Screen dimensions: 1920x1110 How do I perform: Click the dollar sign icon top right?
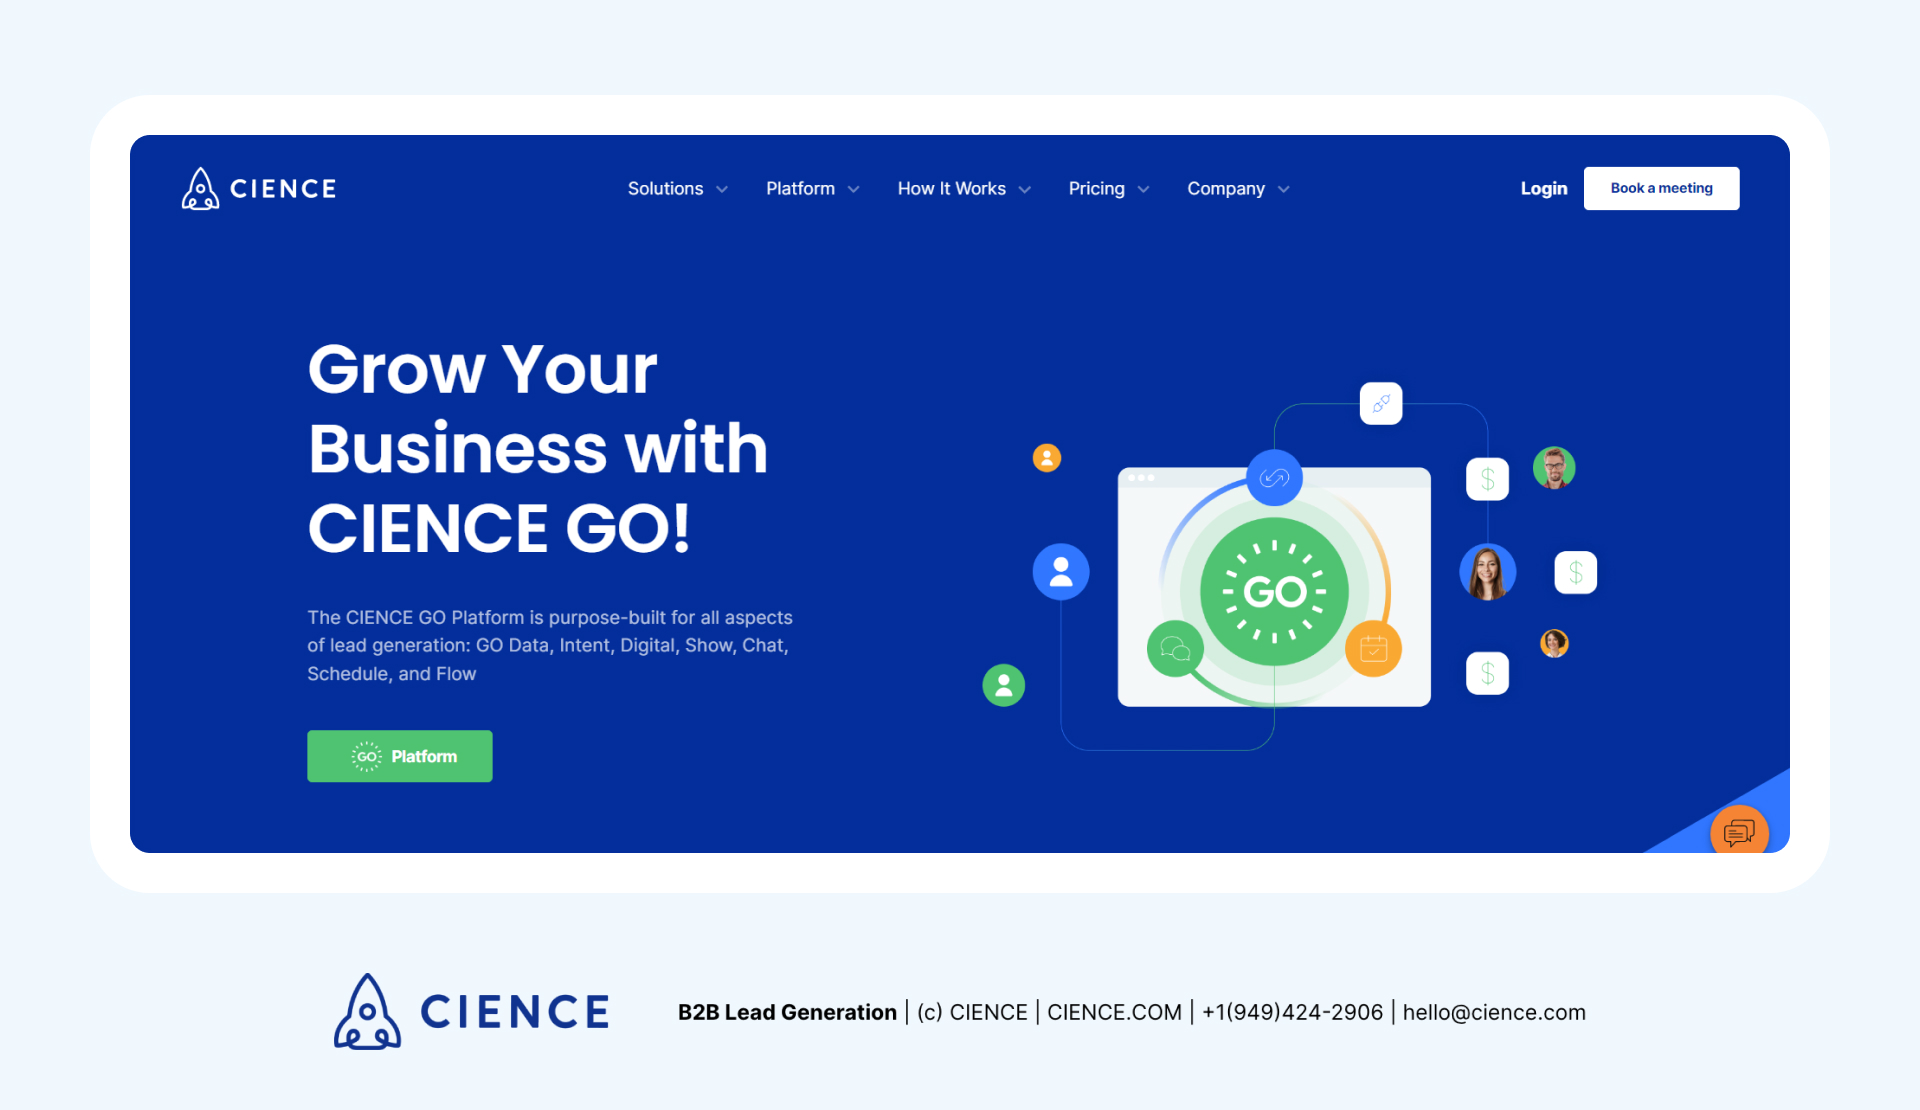tap(1487, 478)
